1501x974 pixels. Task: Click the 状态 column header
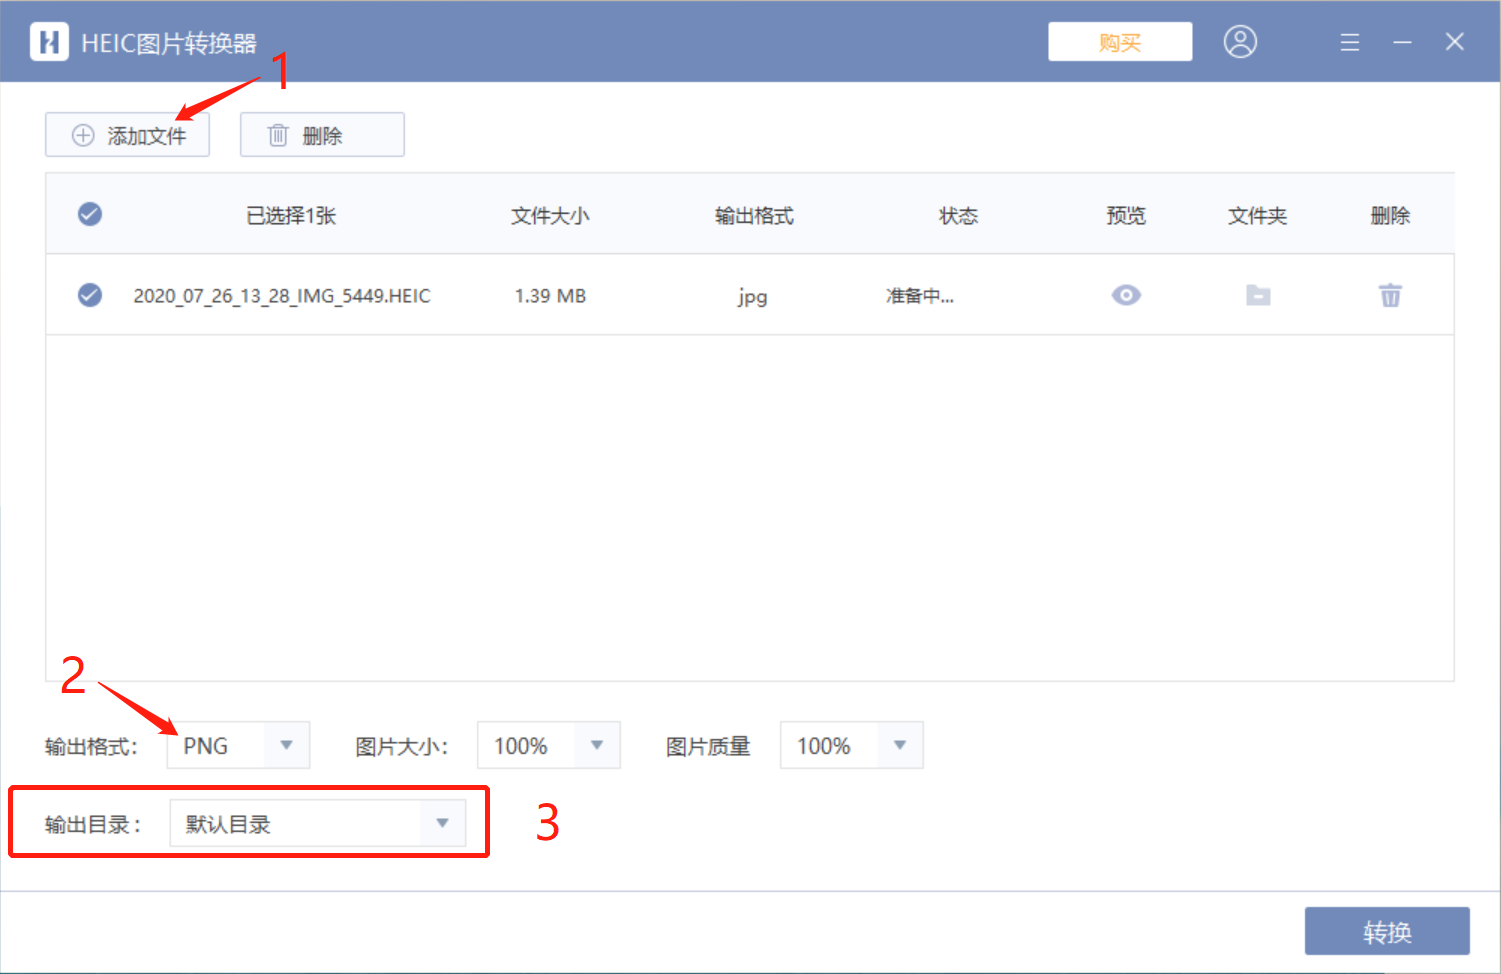point(958,215)
